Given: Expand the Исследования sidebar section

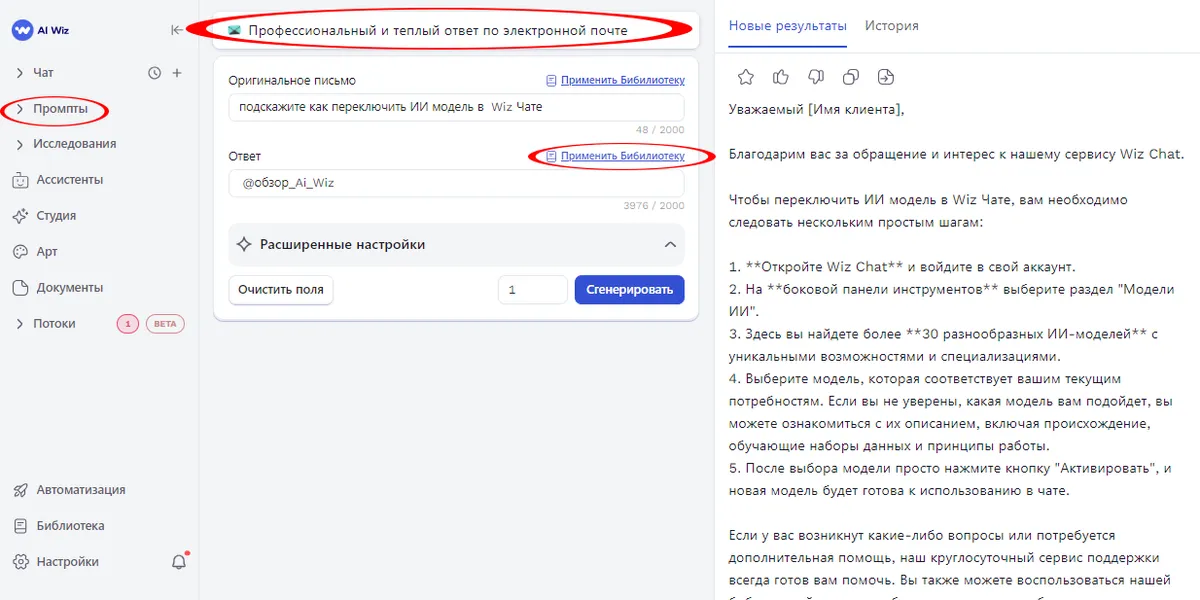Looking at the screenshot, I should click(x=73, y=144).
